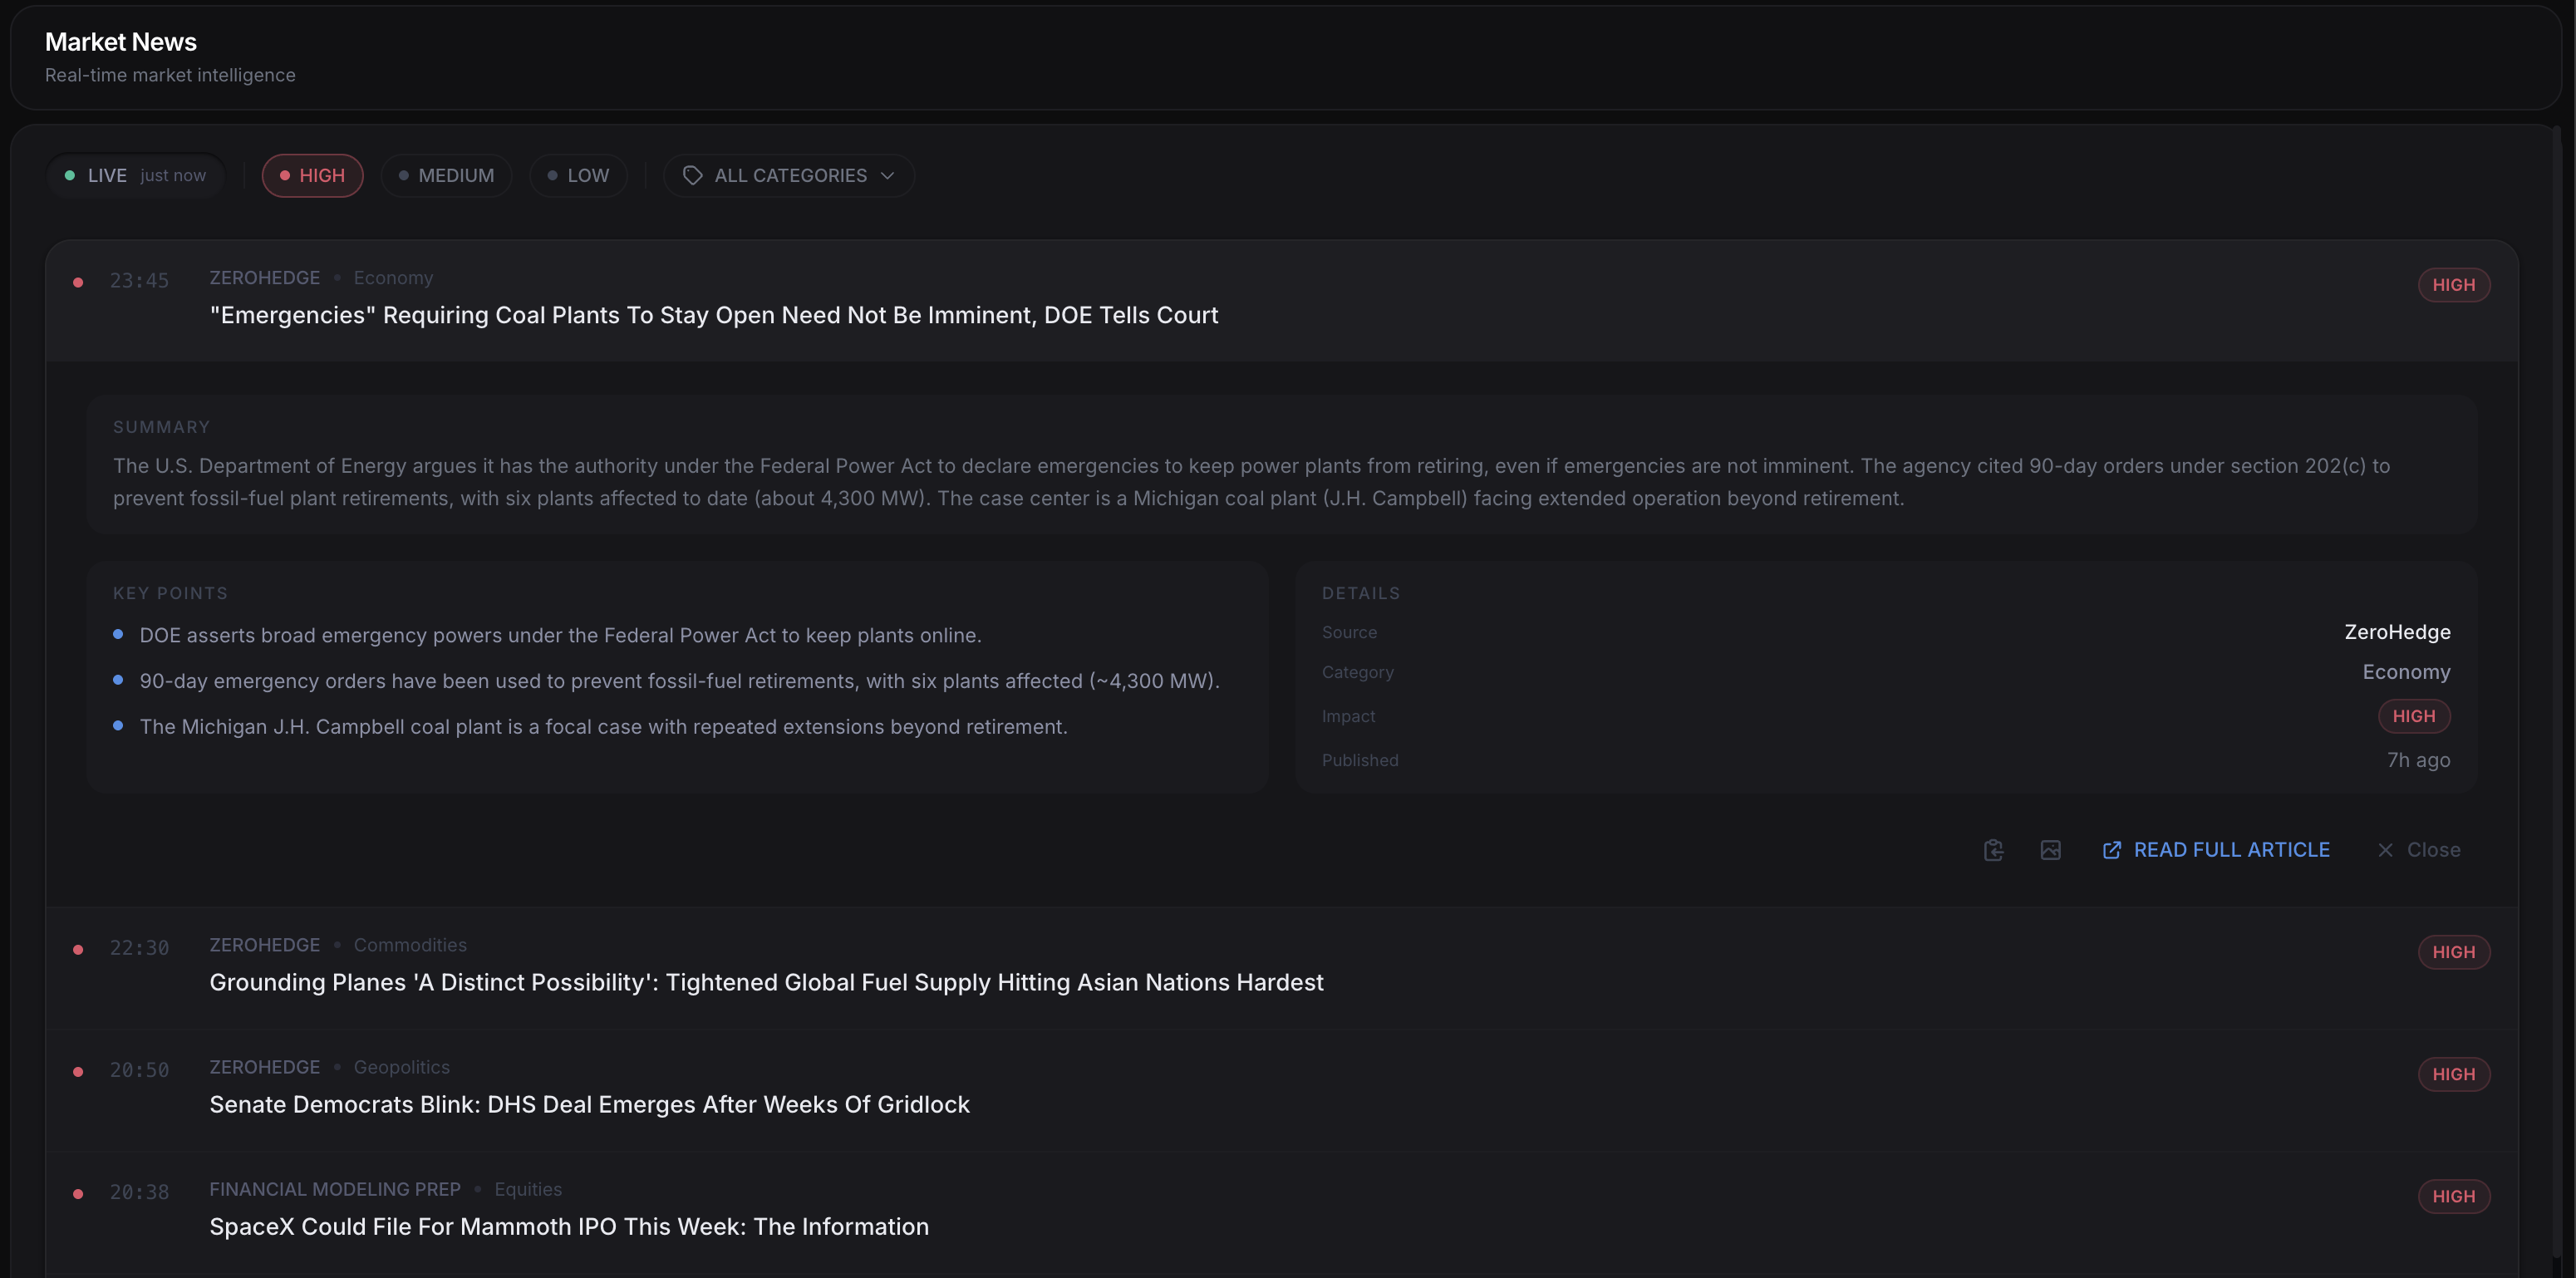Toggle the HIGH impact filter
This screenshot has height=1278, width=2576.
(312, 176)
